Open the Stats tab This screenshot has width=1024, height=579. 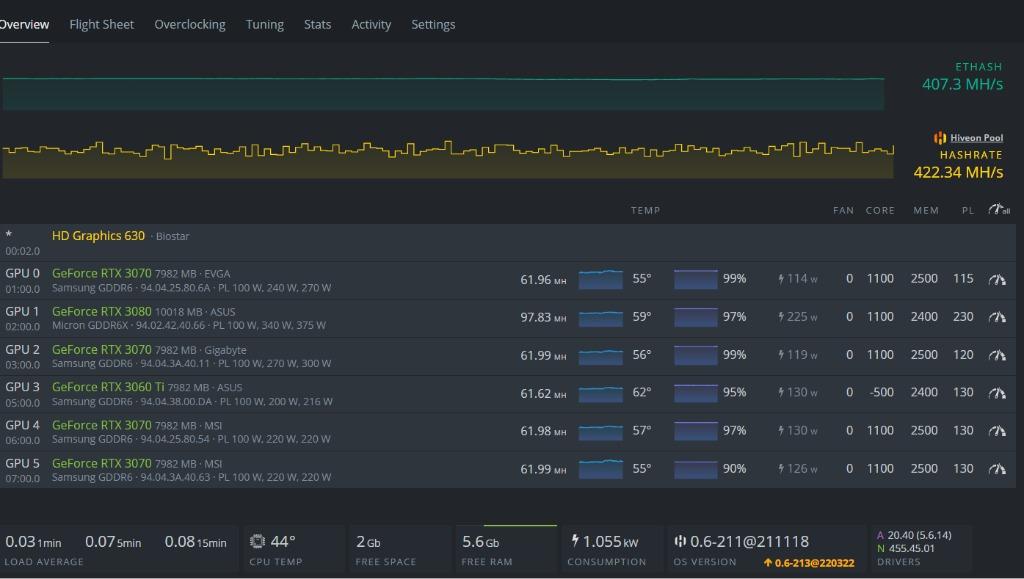317,25
